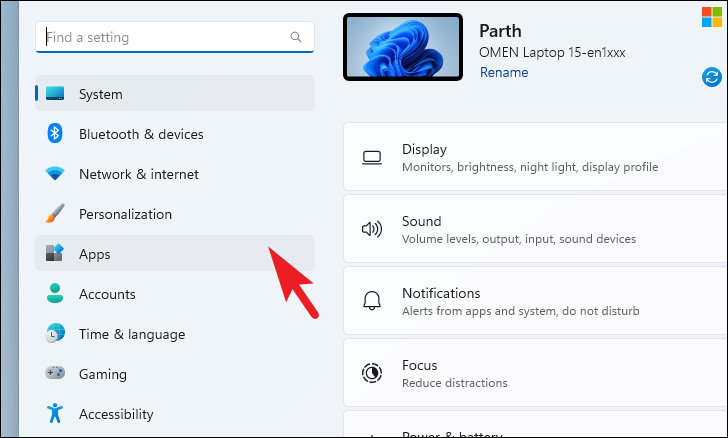Click the Accessibility figure icon
The width and height of the screenshot is (728, 438).
tap(55, 413)
